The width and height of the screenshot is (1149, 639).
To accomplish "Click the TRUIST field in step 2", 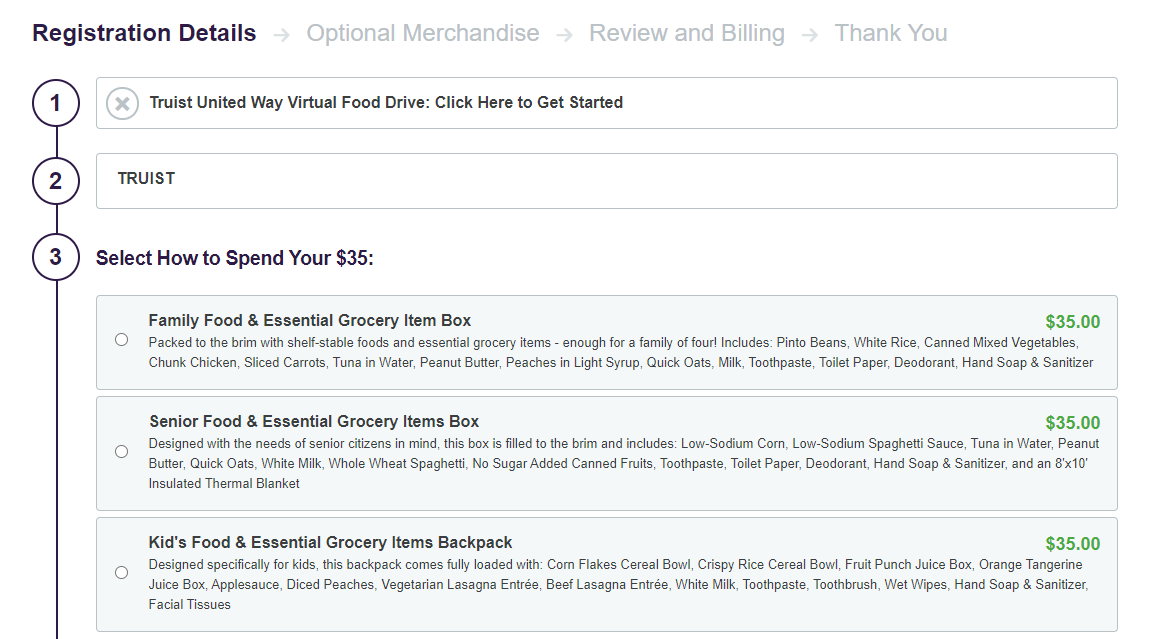I will [607, 181].
